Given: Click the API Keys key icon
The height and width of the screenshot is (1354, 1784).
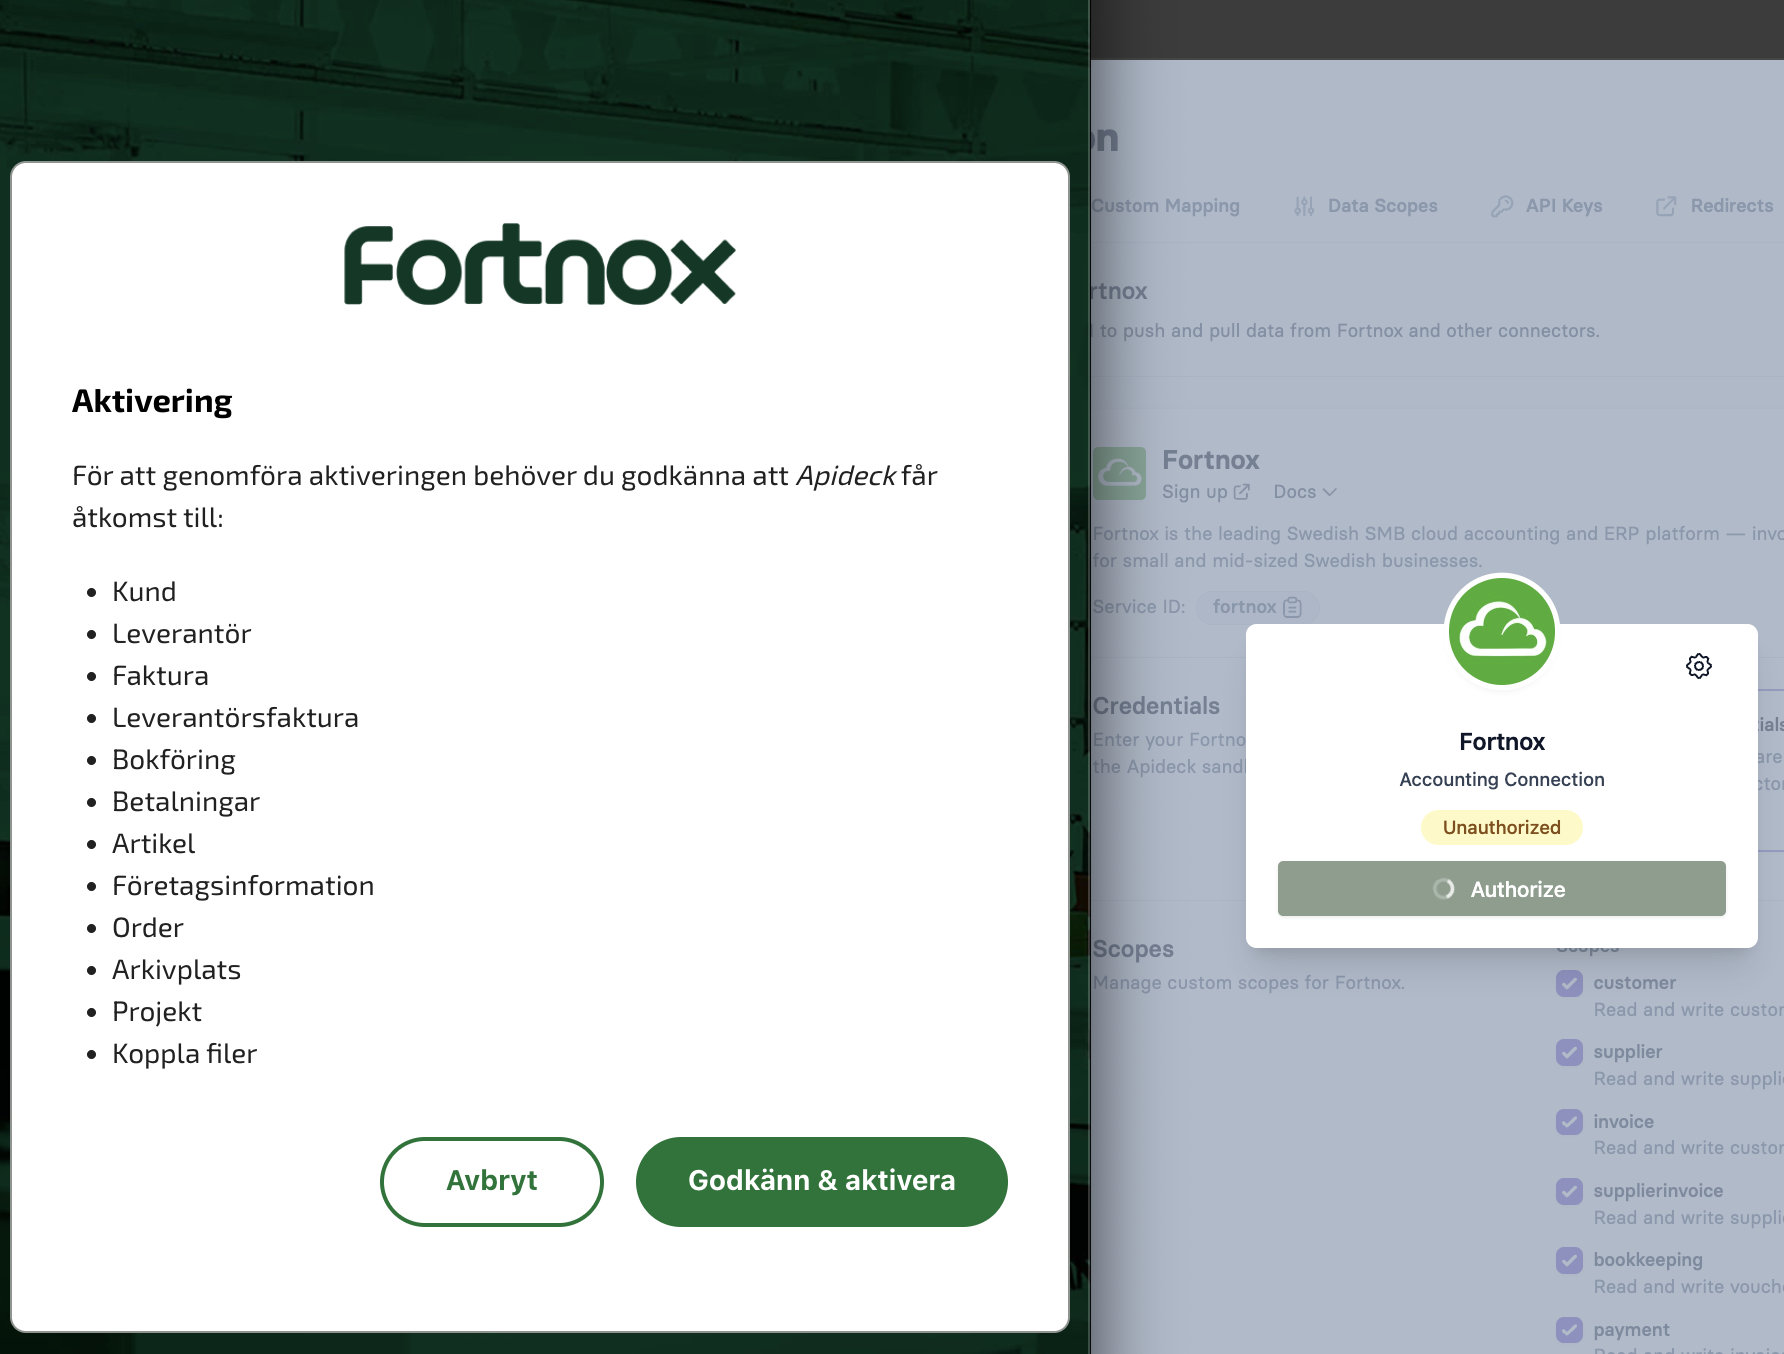Looking at the screenshot, I should click(x=1502, y=206).
